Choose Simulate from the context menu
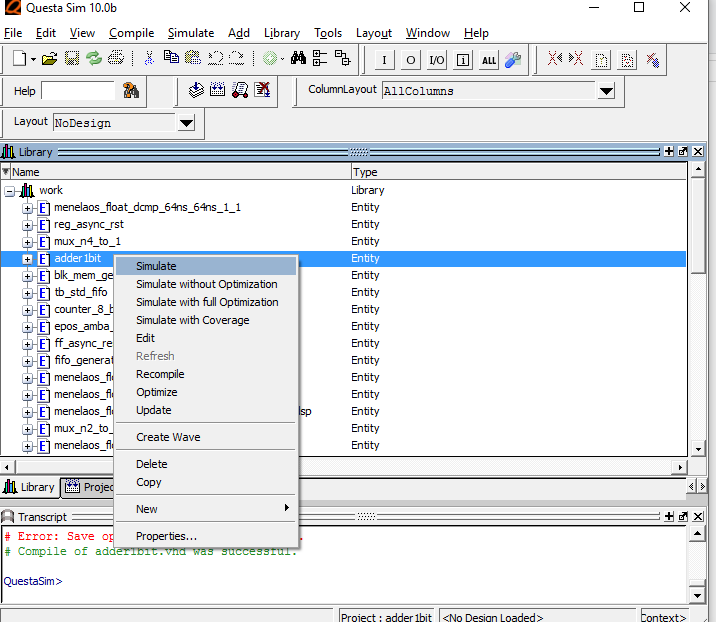716x622 pixels. (x=206, y=266)
